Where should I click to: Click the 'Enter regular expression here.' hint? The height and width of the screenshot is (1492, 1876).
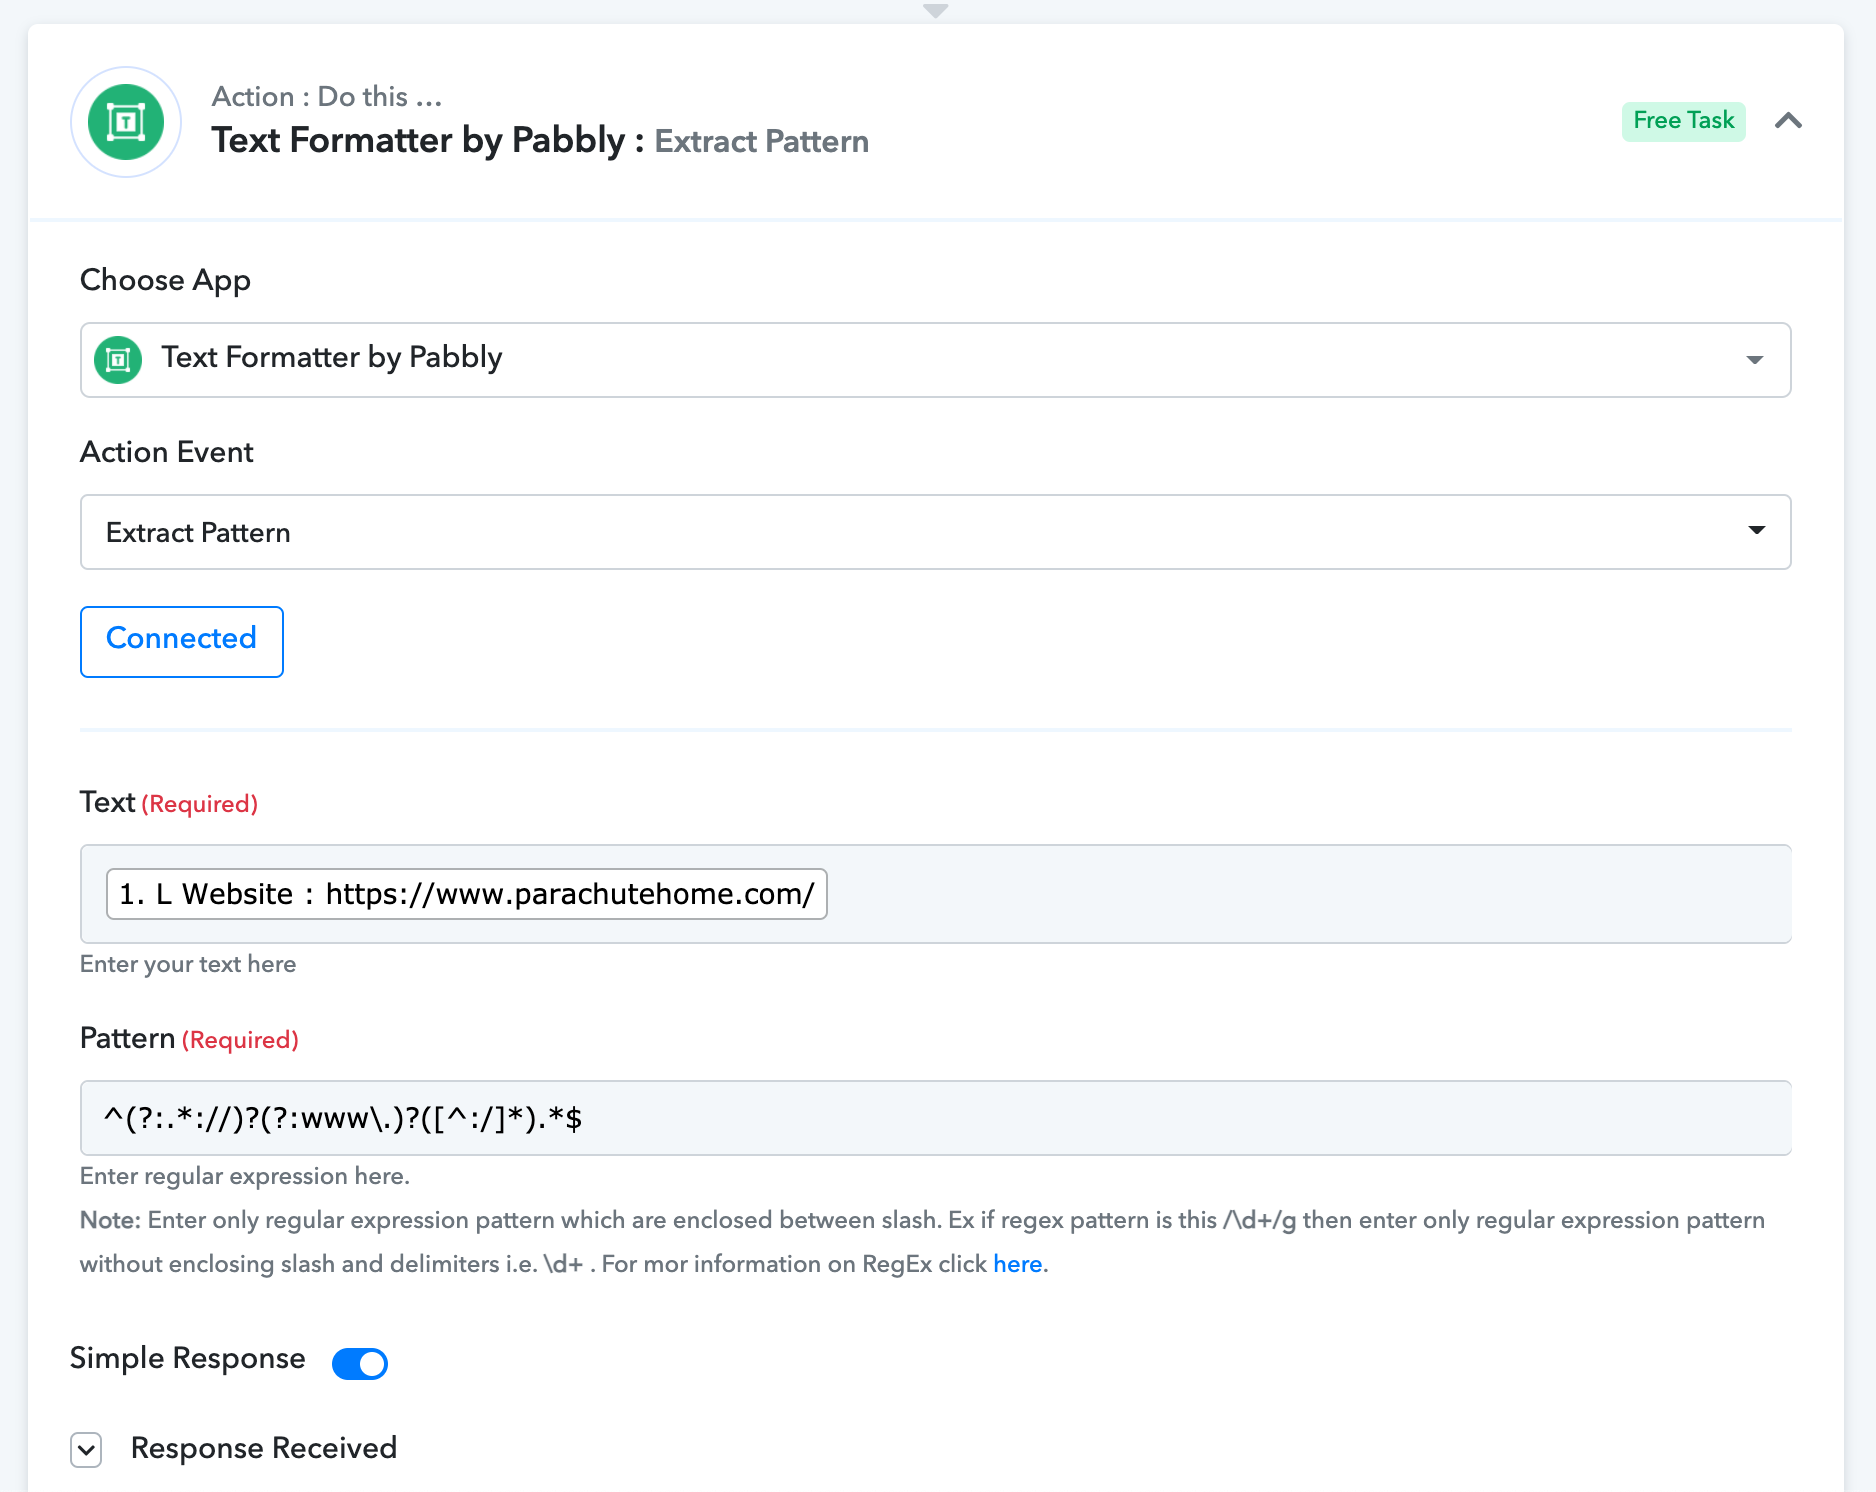[245, 1176]
